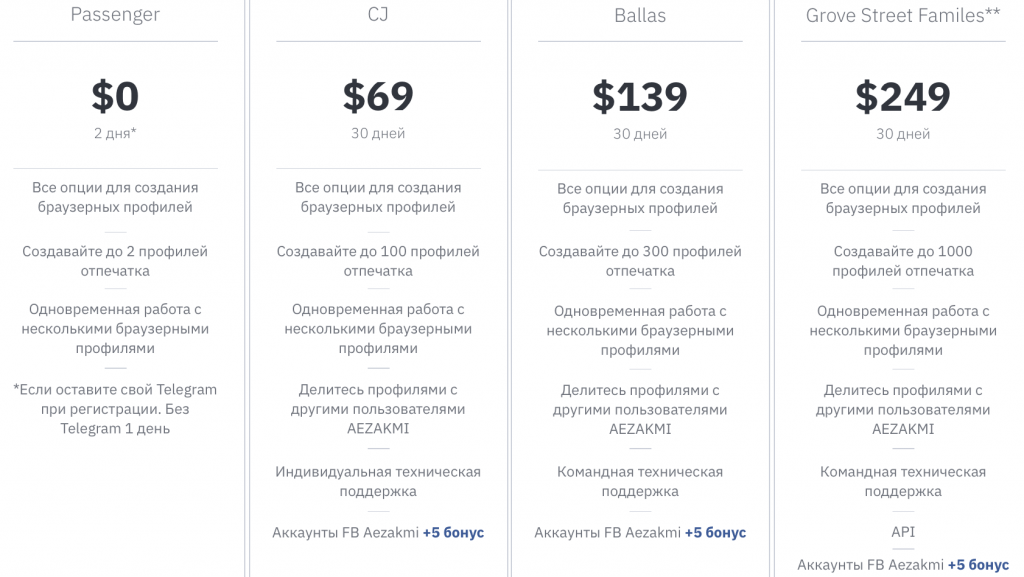Select the Passenger plan heading
The width and height of the screenshot is (1024, 577).
coord(115,14)
